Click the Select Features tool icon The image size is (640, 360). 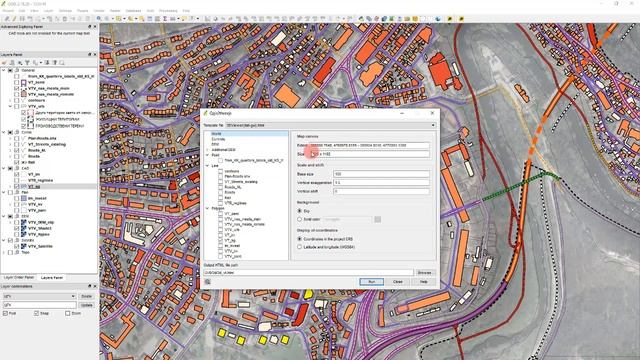pyautogui.click(x=119, y=19)
